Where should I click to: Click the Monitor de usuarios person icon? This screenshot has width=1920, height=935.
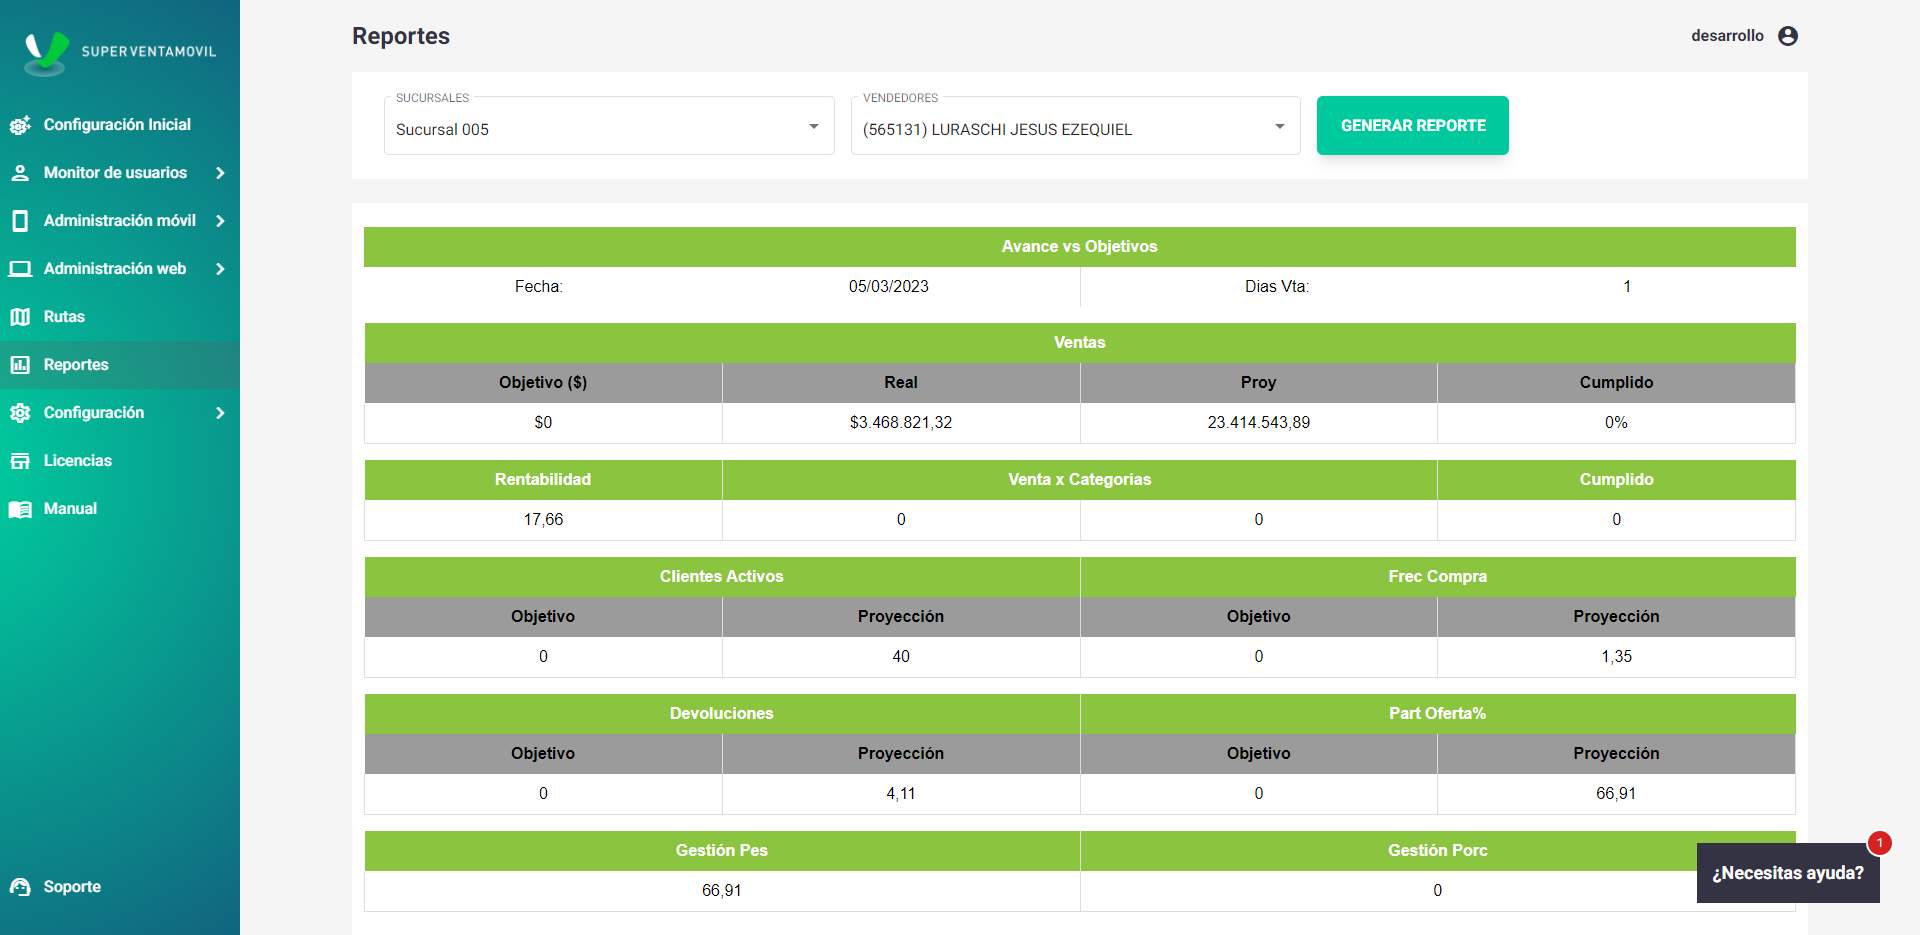20,173
